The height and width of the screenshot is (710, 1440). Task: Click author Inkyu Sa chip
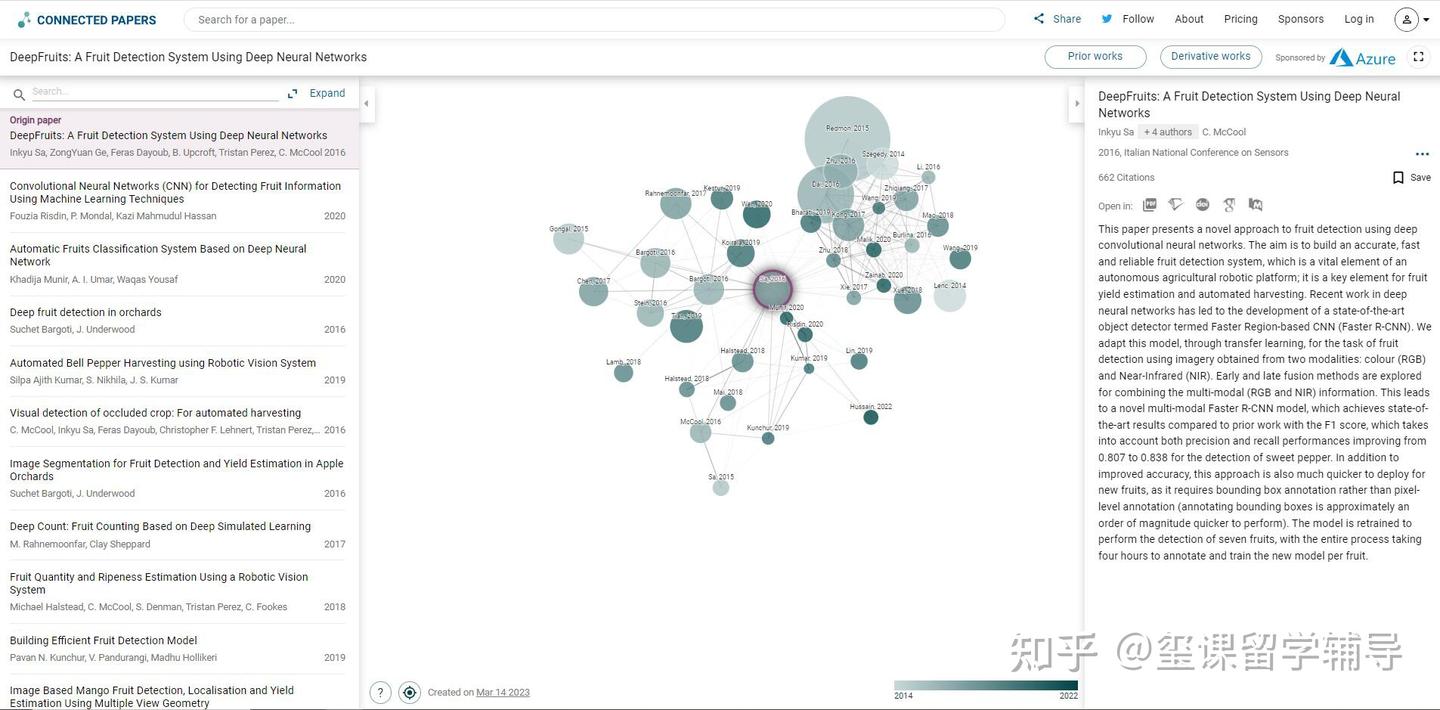pos(1116,132)
